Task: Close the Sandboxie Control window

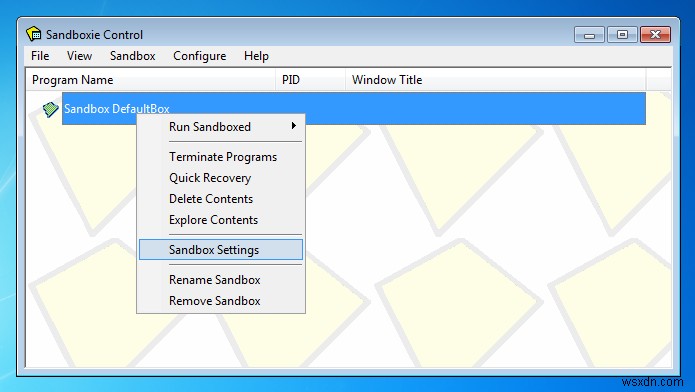Action: coord(655,35)
